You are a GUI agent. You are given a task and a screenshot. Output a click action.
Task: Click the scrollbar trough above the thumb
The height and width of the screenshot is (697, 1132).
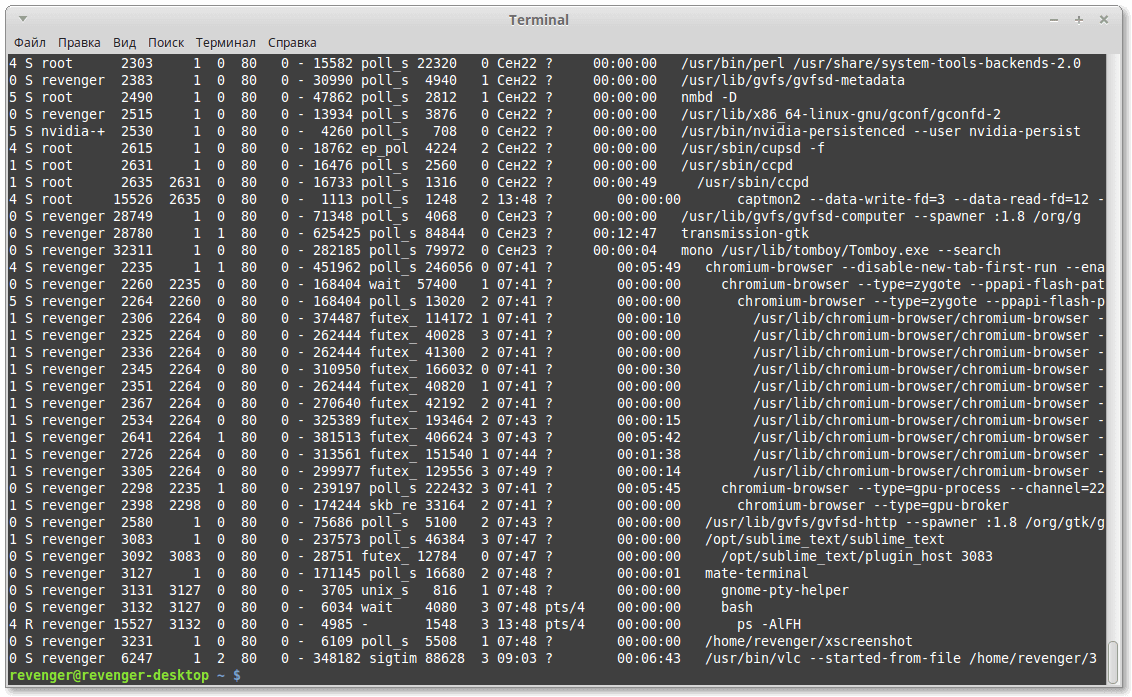click(1113, 347)
